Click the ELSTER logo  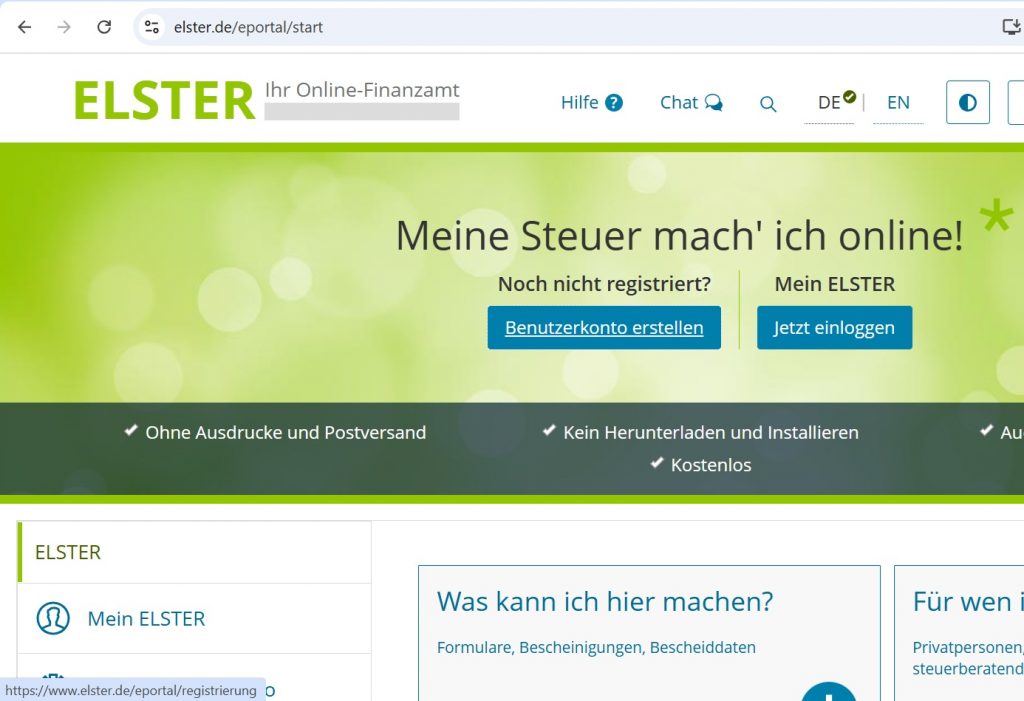coord(165,101)
